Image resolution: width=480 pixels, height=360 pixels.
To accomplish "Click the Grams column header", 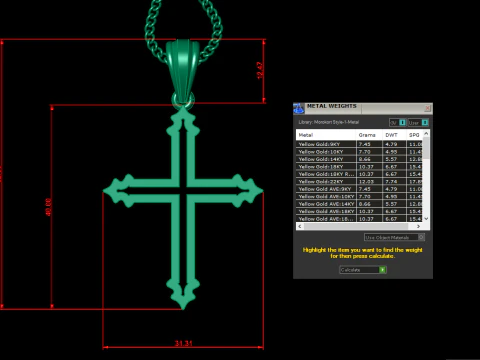I will coord(369,135).
